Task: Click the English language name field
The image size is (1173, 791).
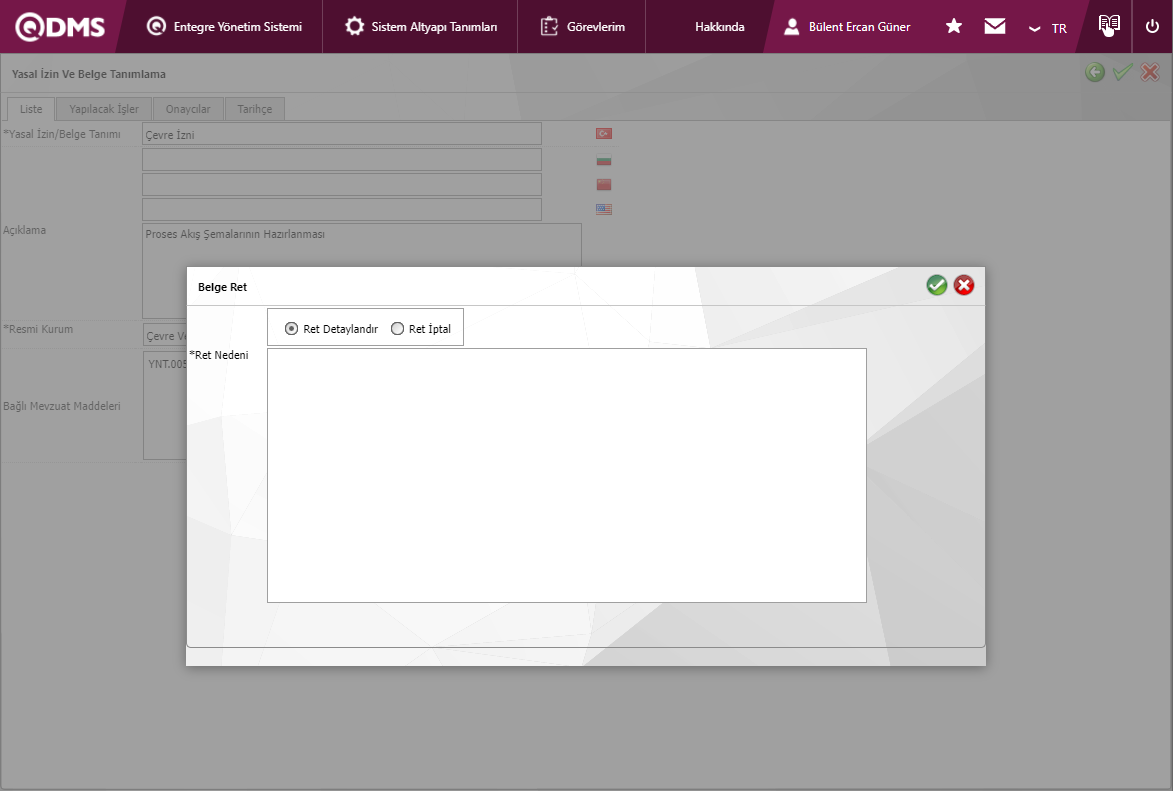Action: [x=342, y=209]
